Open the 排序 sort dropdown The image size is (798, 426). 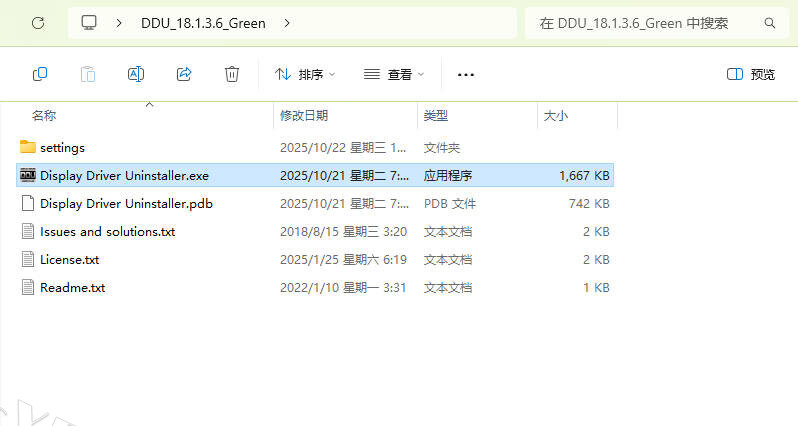tap(305, 74)
